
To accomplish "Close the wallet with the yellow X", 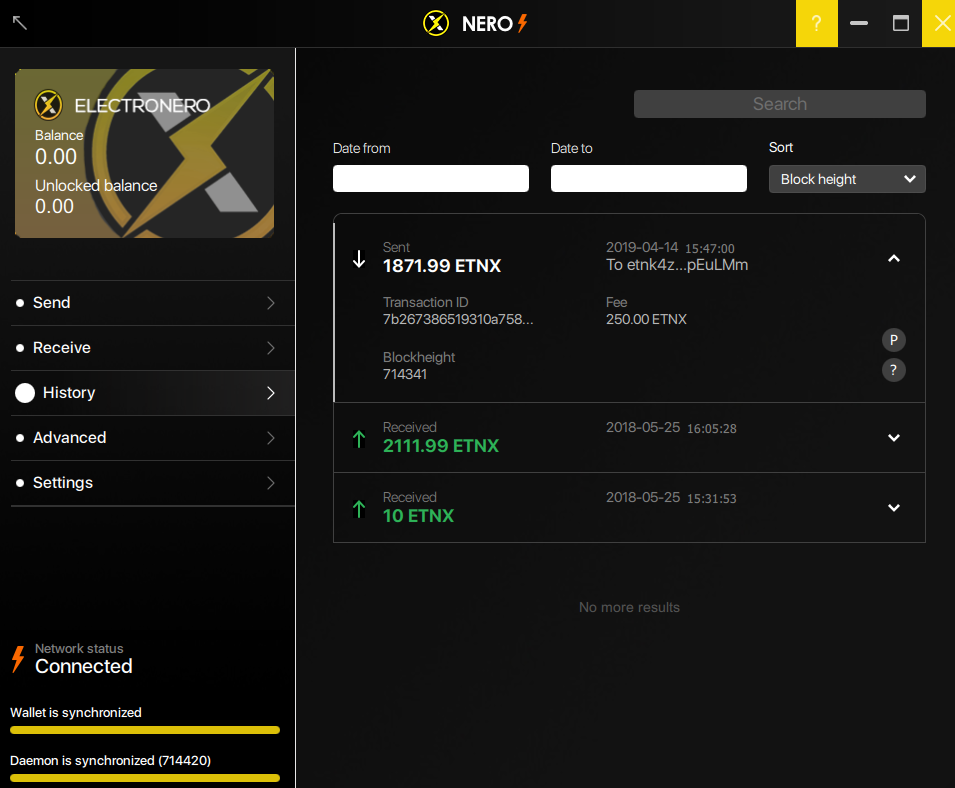I will [x=941, y=23].
